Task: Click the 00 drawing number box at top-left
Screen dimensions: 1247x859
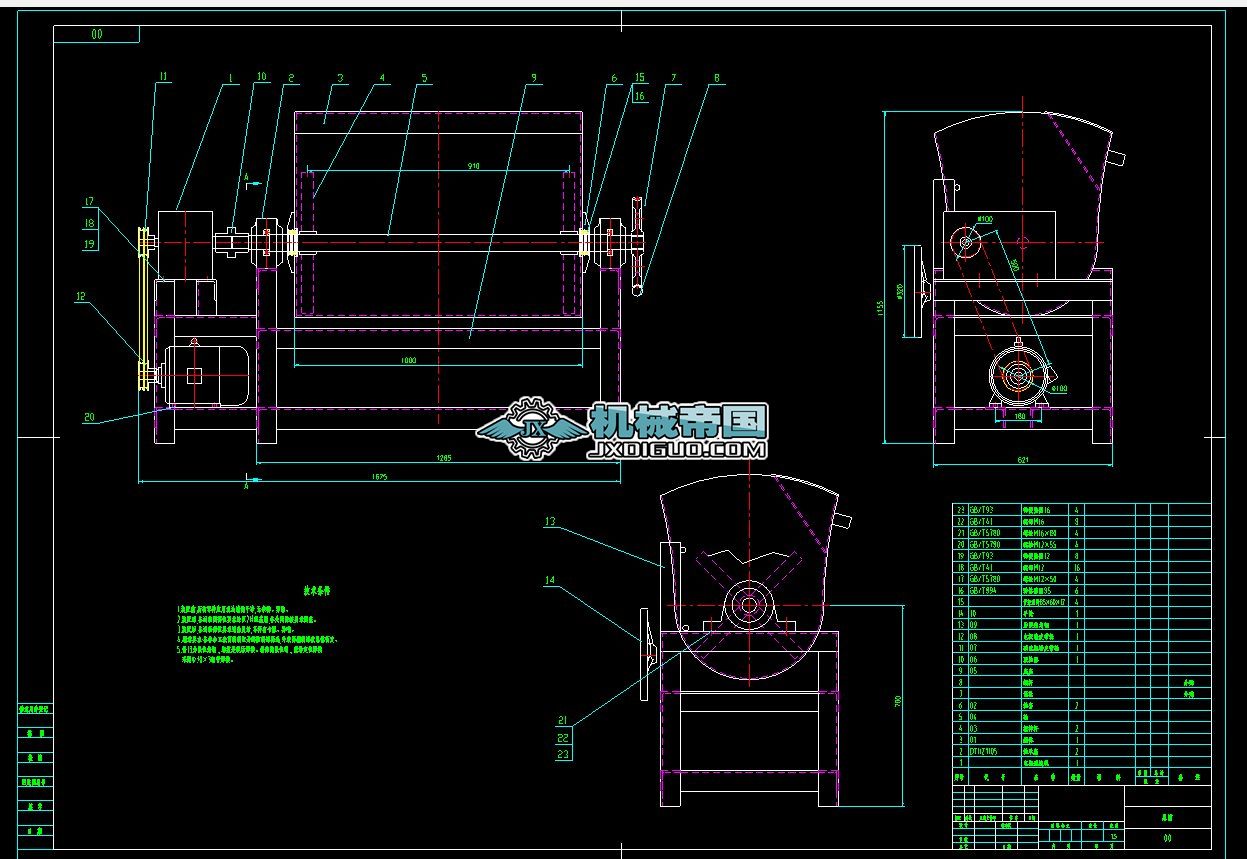Action: [x=96, y=34]
